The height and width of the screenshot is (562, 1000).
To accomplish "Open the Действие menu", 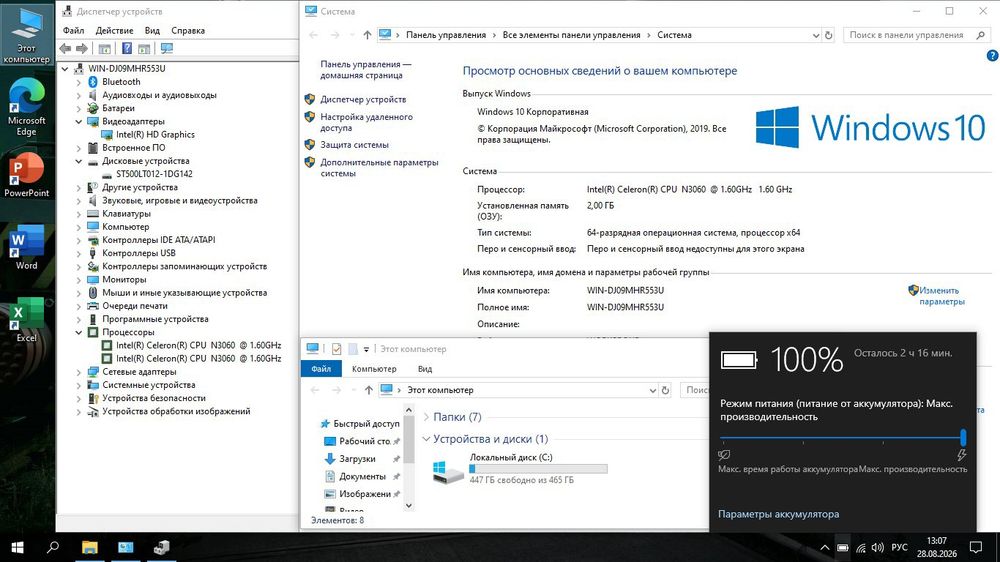I will coord(114,31).
